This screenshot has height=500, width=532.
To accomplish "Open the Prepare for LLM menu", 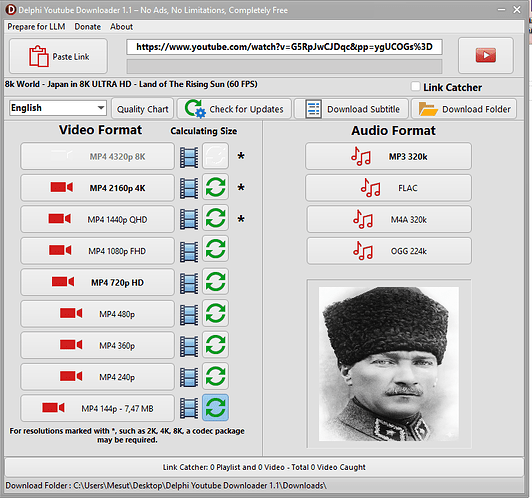I will tap(36, 26).
